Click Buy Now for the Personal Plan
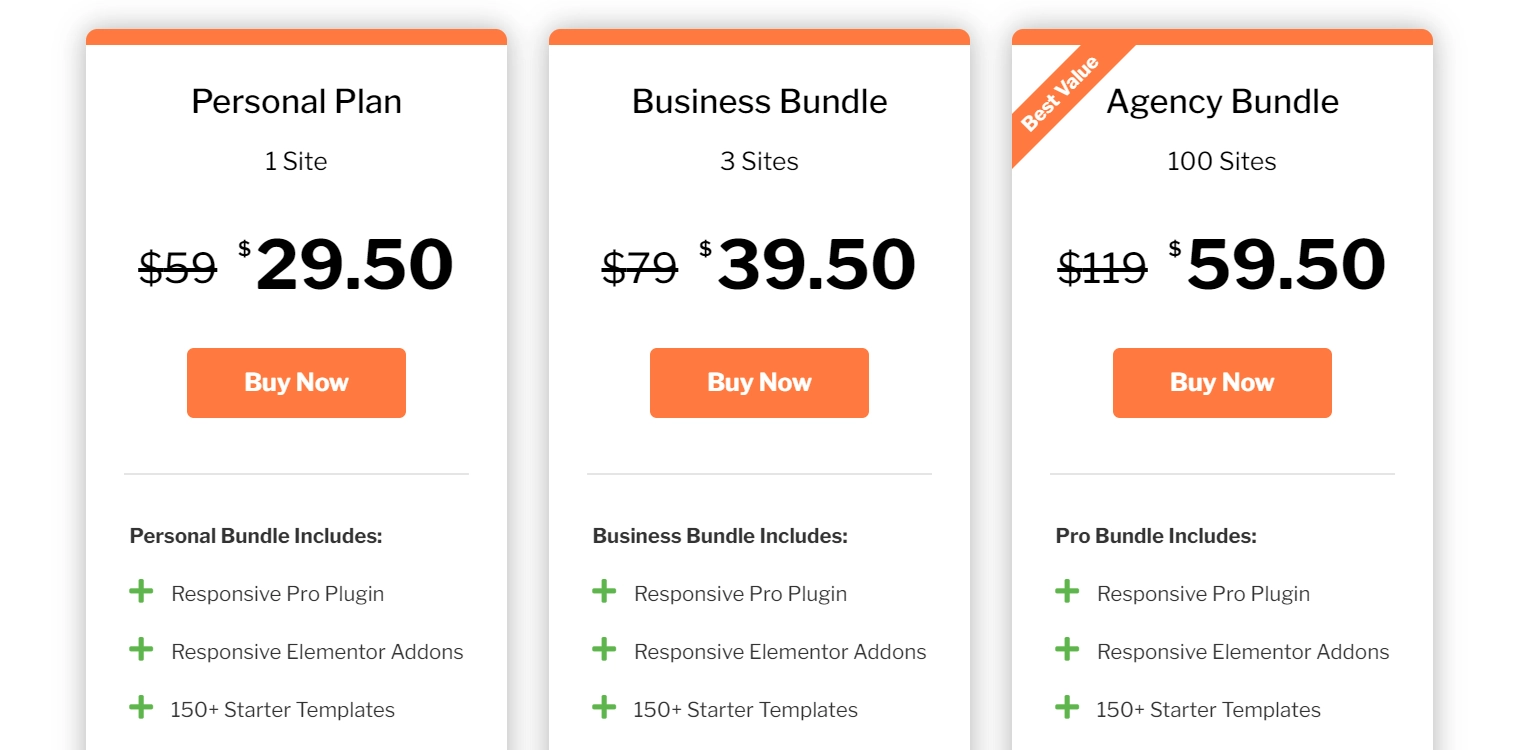This screenshot has width=1518, height=750. point(296,382)
